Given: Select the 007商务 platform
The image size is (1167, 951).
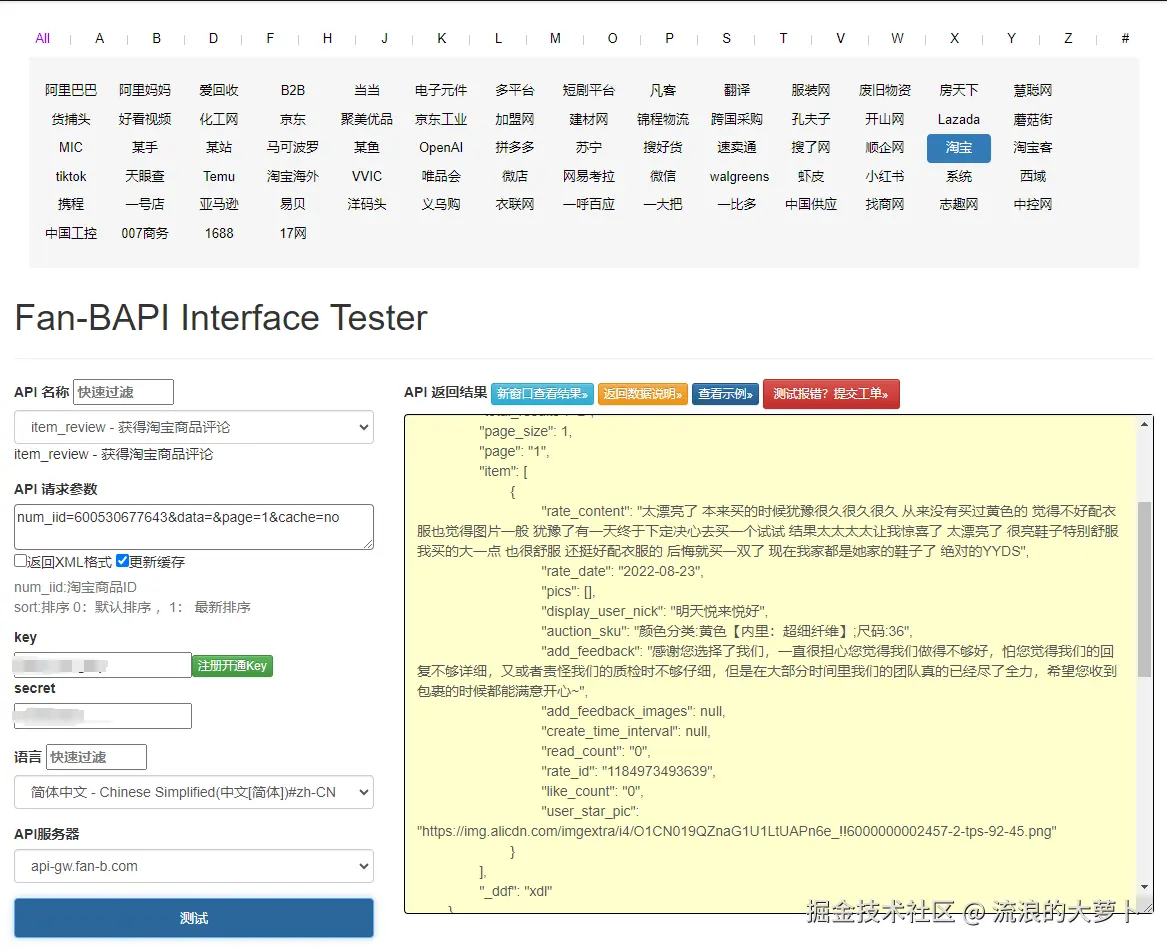Looking at the screenshot, I should (x=145, y=233).
